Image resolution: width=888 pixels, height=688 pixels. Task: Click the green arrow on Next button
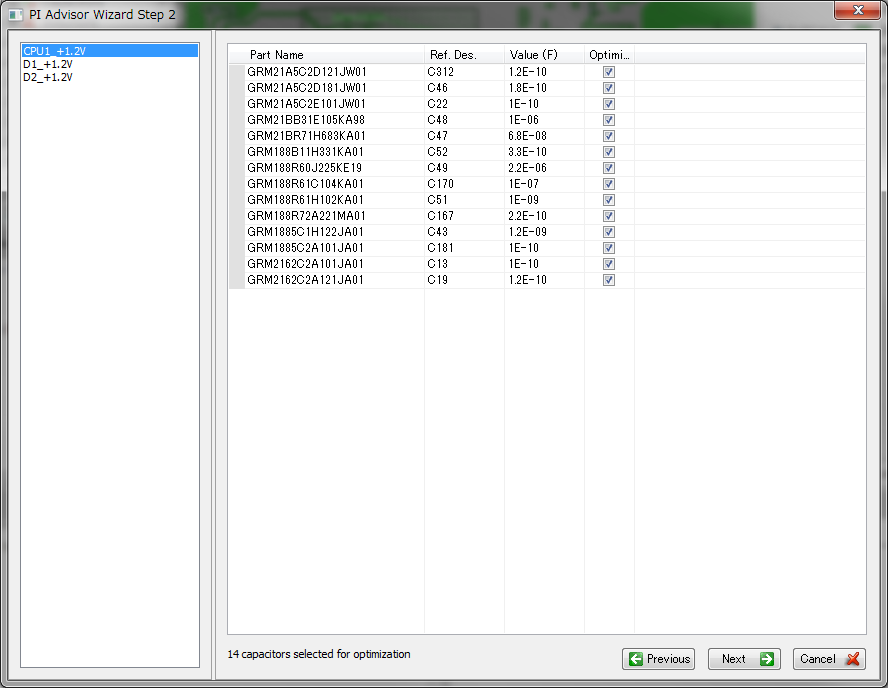tap(767, 659)
